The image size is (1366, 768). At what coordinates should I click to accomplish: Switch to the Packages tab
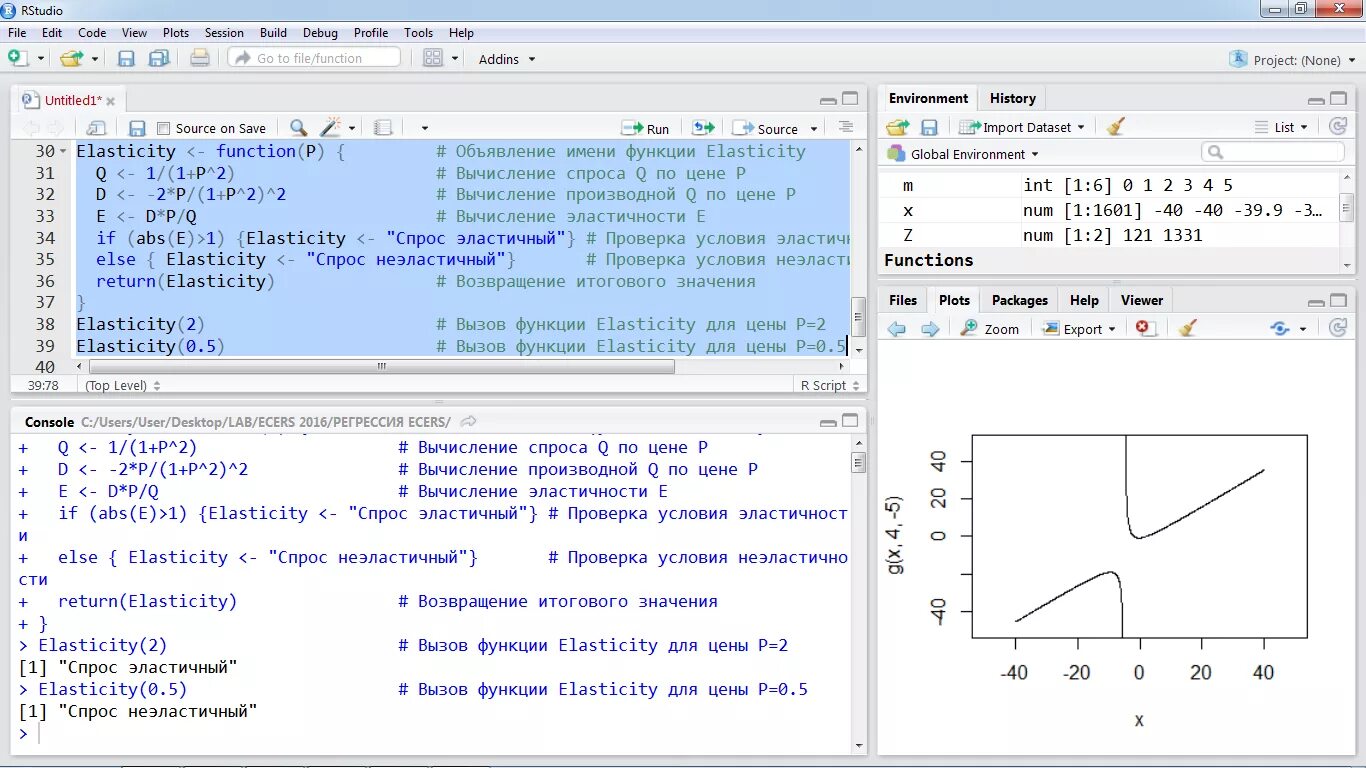pyautogui.click(x=1020, y=300)
